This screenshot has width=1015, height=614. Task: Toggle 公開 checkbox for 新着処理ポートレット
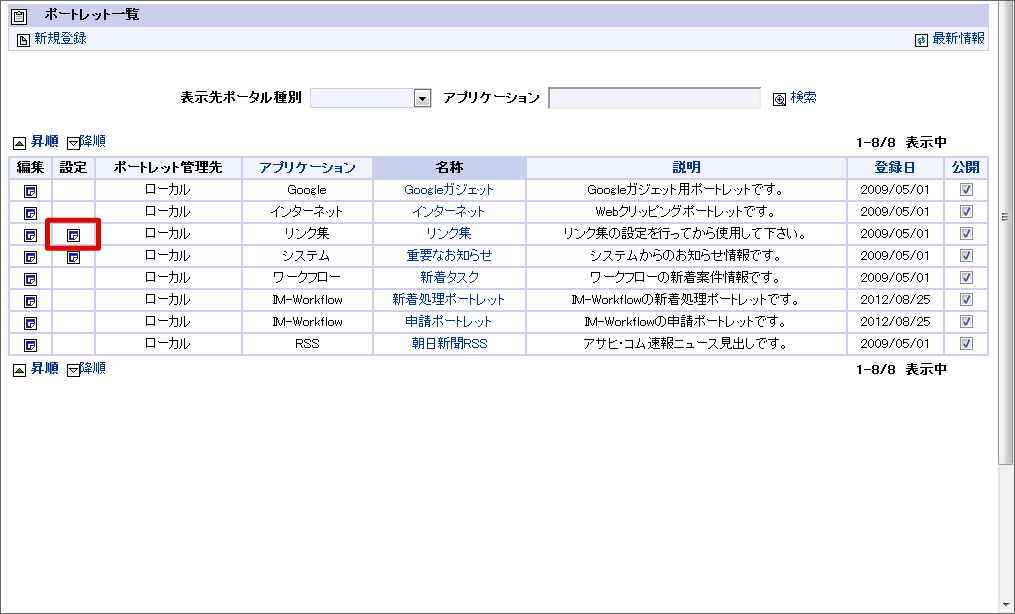point(966,300)
